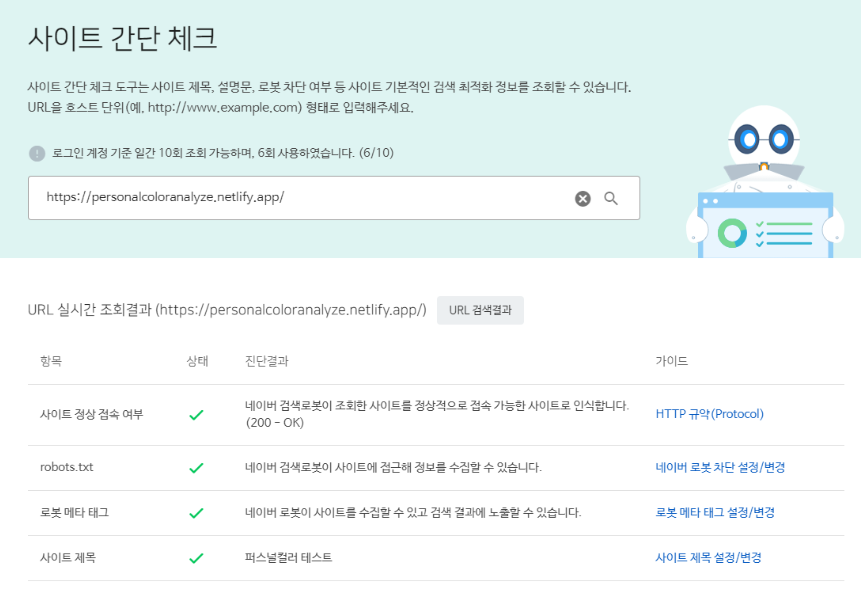Click the 가이드 column header

pos(672,361)
